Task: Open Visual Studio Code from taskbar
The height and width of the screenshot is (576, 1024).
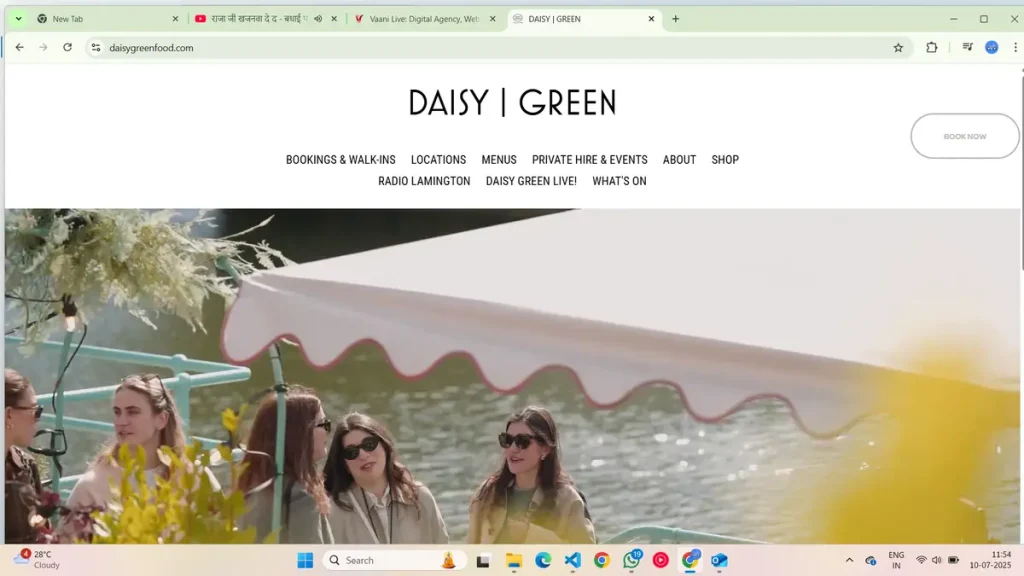Action: point(572,560)
